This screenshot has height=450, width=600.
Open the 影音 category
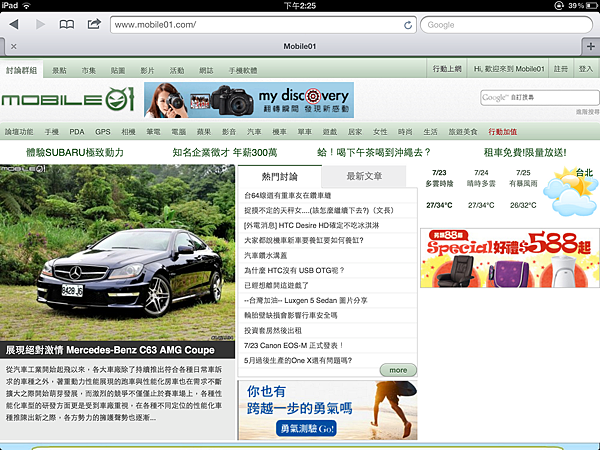tap(229, 132)
